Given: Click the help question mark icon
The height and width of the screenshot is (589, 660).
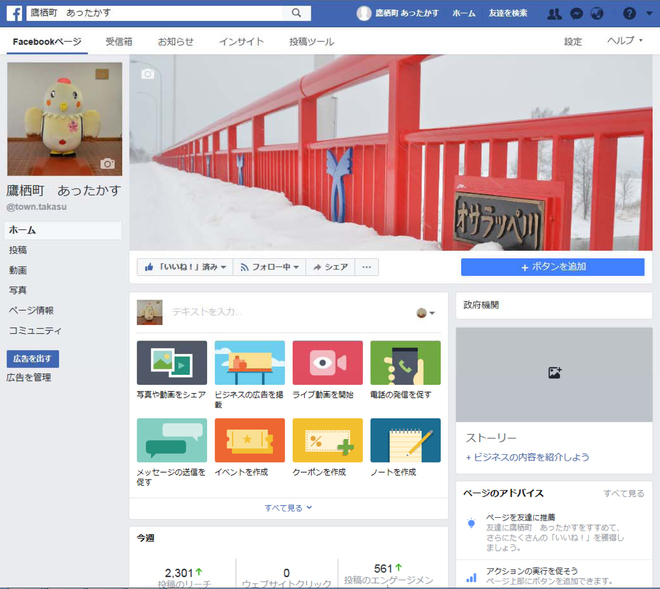Looking at the screenshot, I should (x=629, y=14).
